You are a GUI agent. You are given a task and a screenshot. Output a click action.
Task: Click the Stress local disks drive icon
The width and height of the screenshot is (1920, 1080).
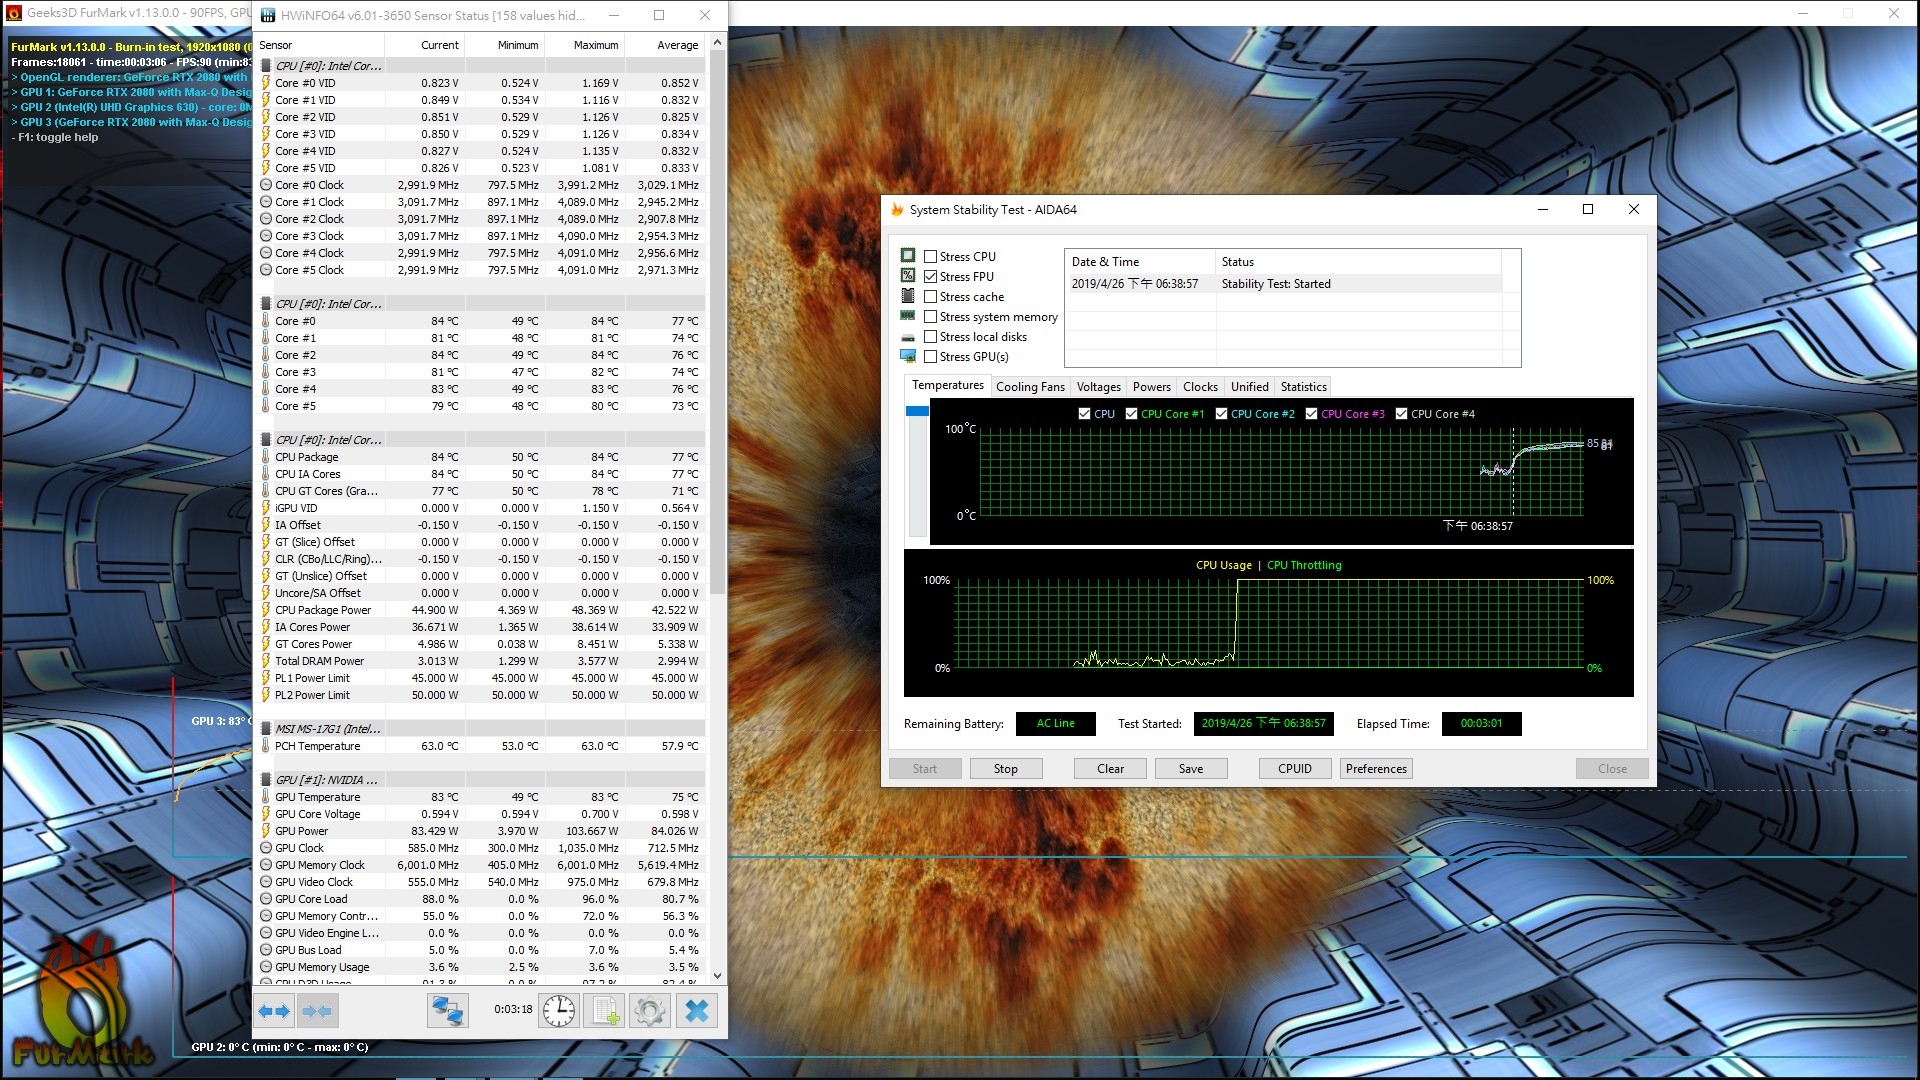click(x=908, y=337)
